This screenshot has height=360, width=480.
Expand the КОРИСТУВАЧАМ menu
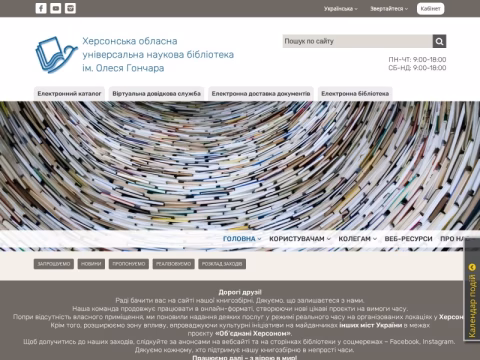(300, 239)
